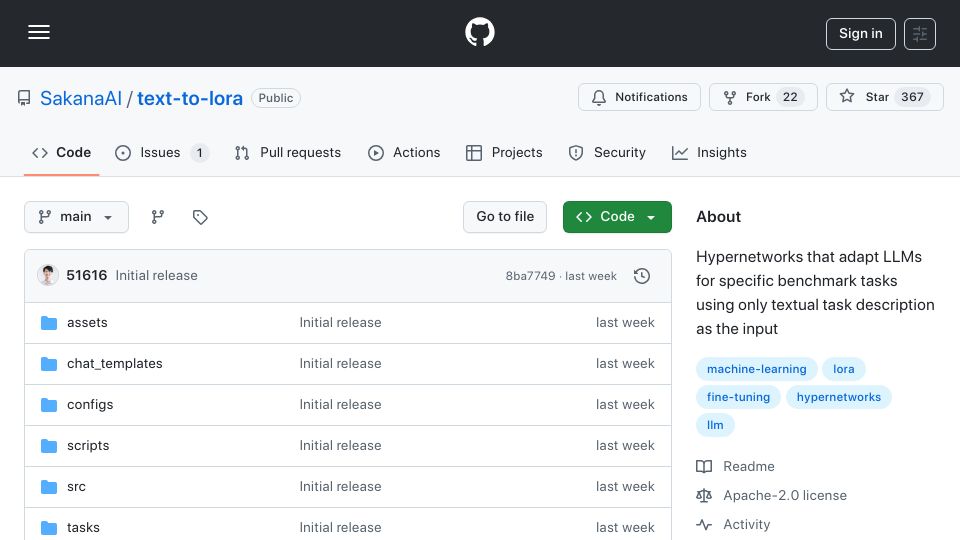The height and width of the screenshot is (540, 960).
Task: Expand the green Code dropdown
Action: pos(617,217)
